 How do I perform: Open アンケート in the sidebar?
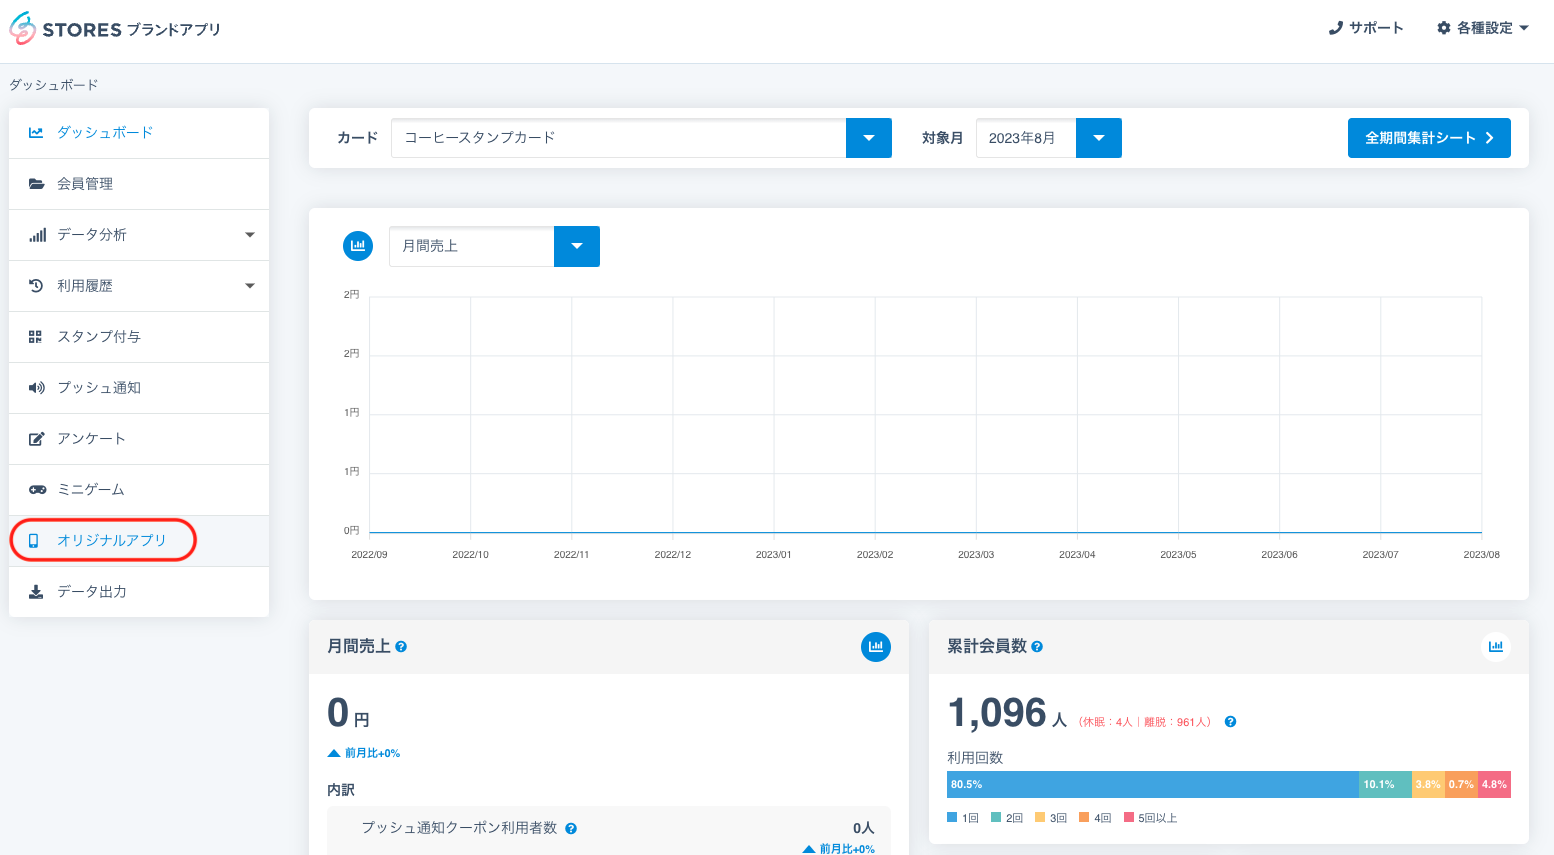(x=139, y=439)
